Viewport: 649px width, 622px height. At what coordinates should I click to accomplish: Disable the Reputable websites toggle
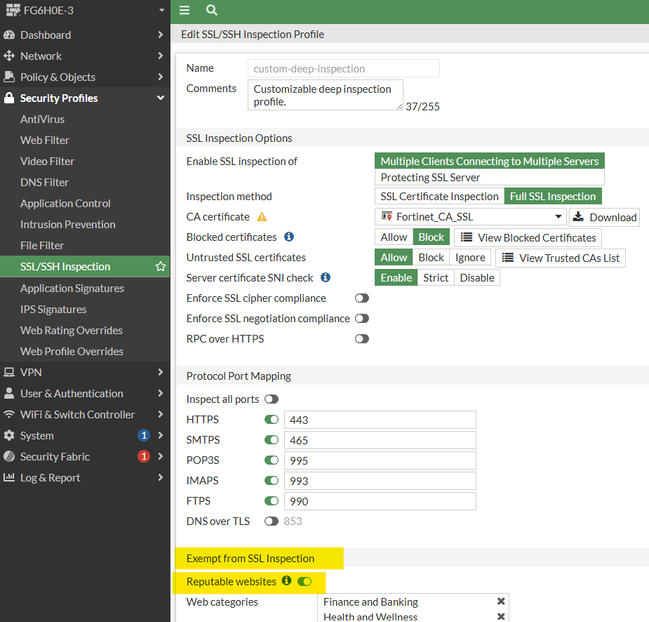point(305,581)
